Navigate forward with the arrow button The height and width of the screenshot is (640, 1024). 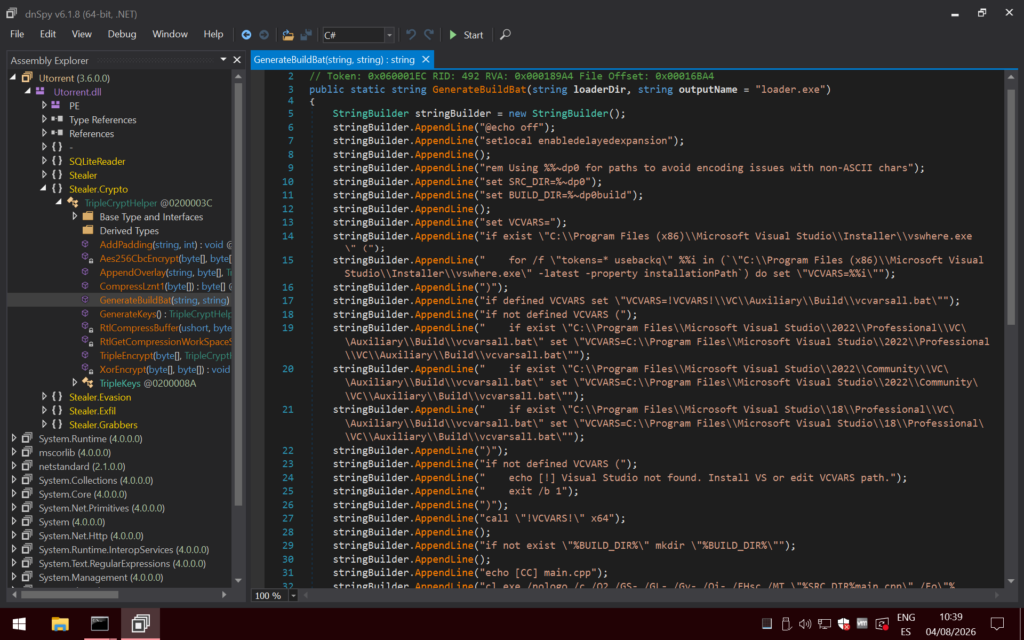coord(264,35)
